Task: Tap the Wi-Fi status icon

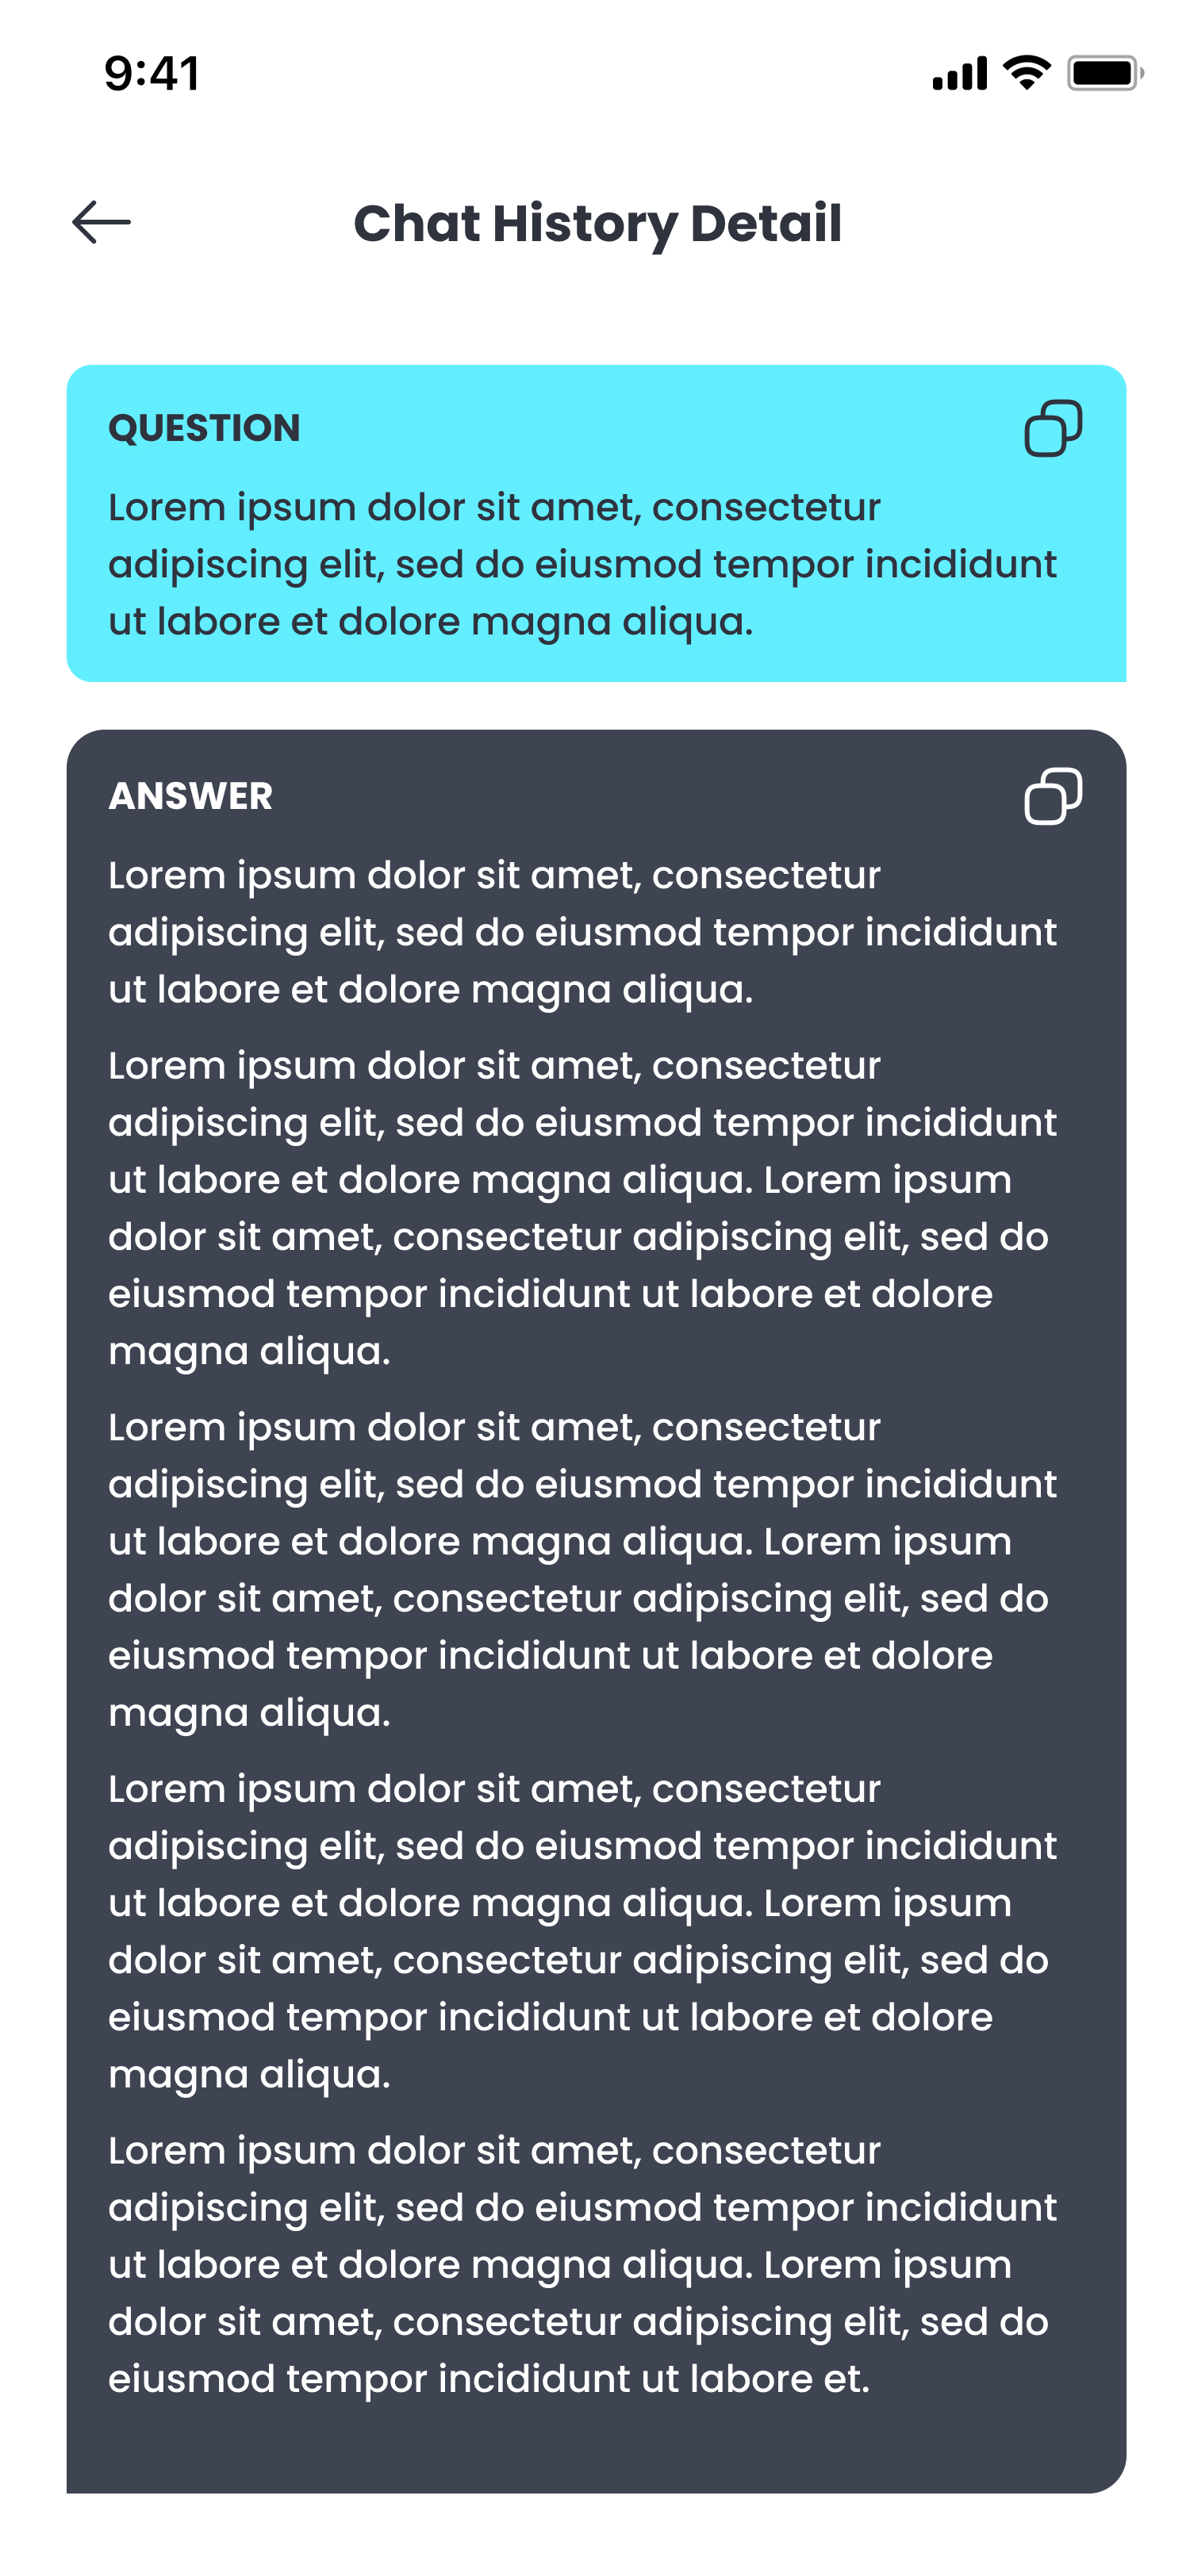Action: (1026, 72)
